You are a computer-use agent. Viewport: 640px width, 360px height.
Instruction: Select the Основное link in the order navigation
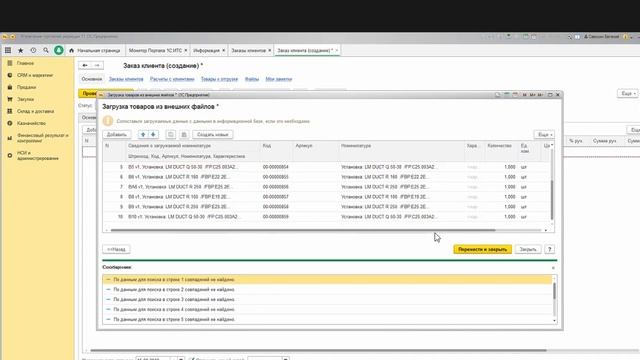[91, 79]
